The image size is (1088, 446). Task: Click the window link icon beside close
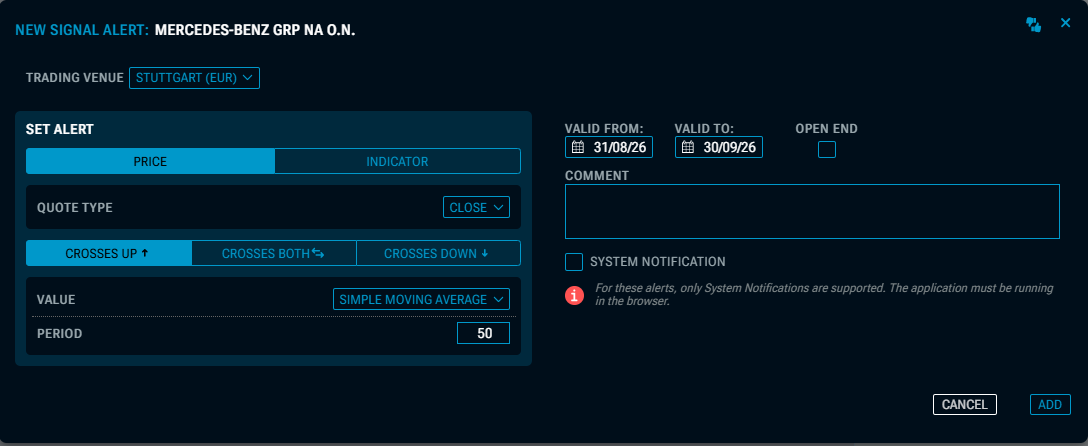pos(1034,25)
